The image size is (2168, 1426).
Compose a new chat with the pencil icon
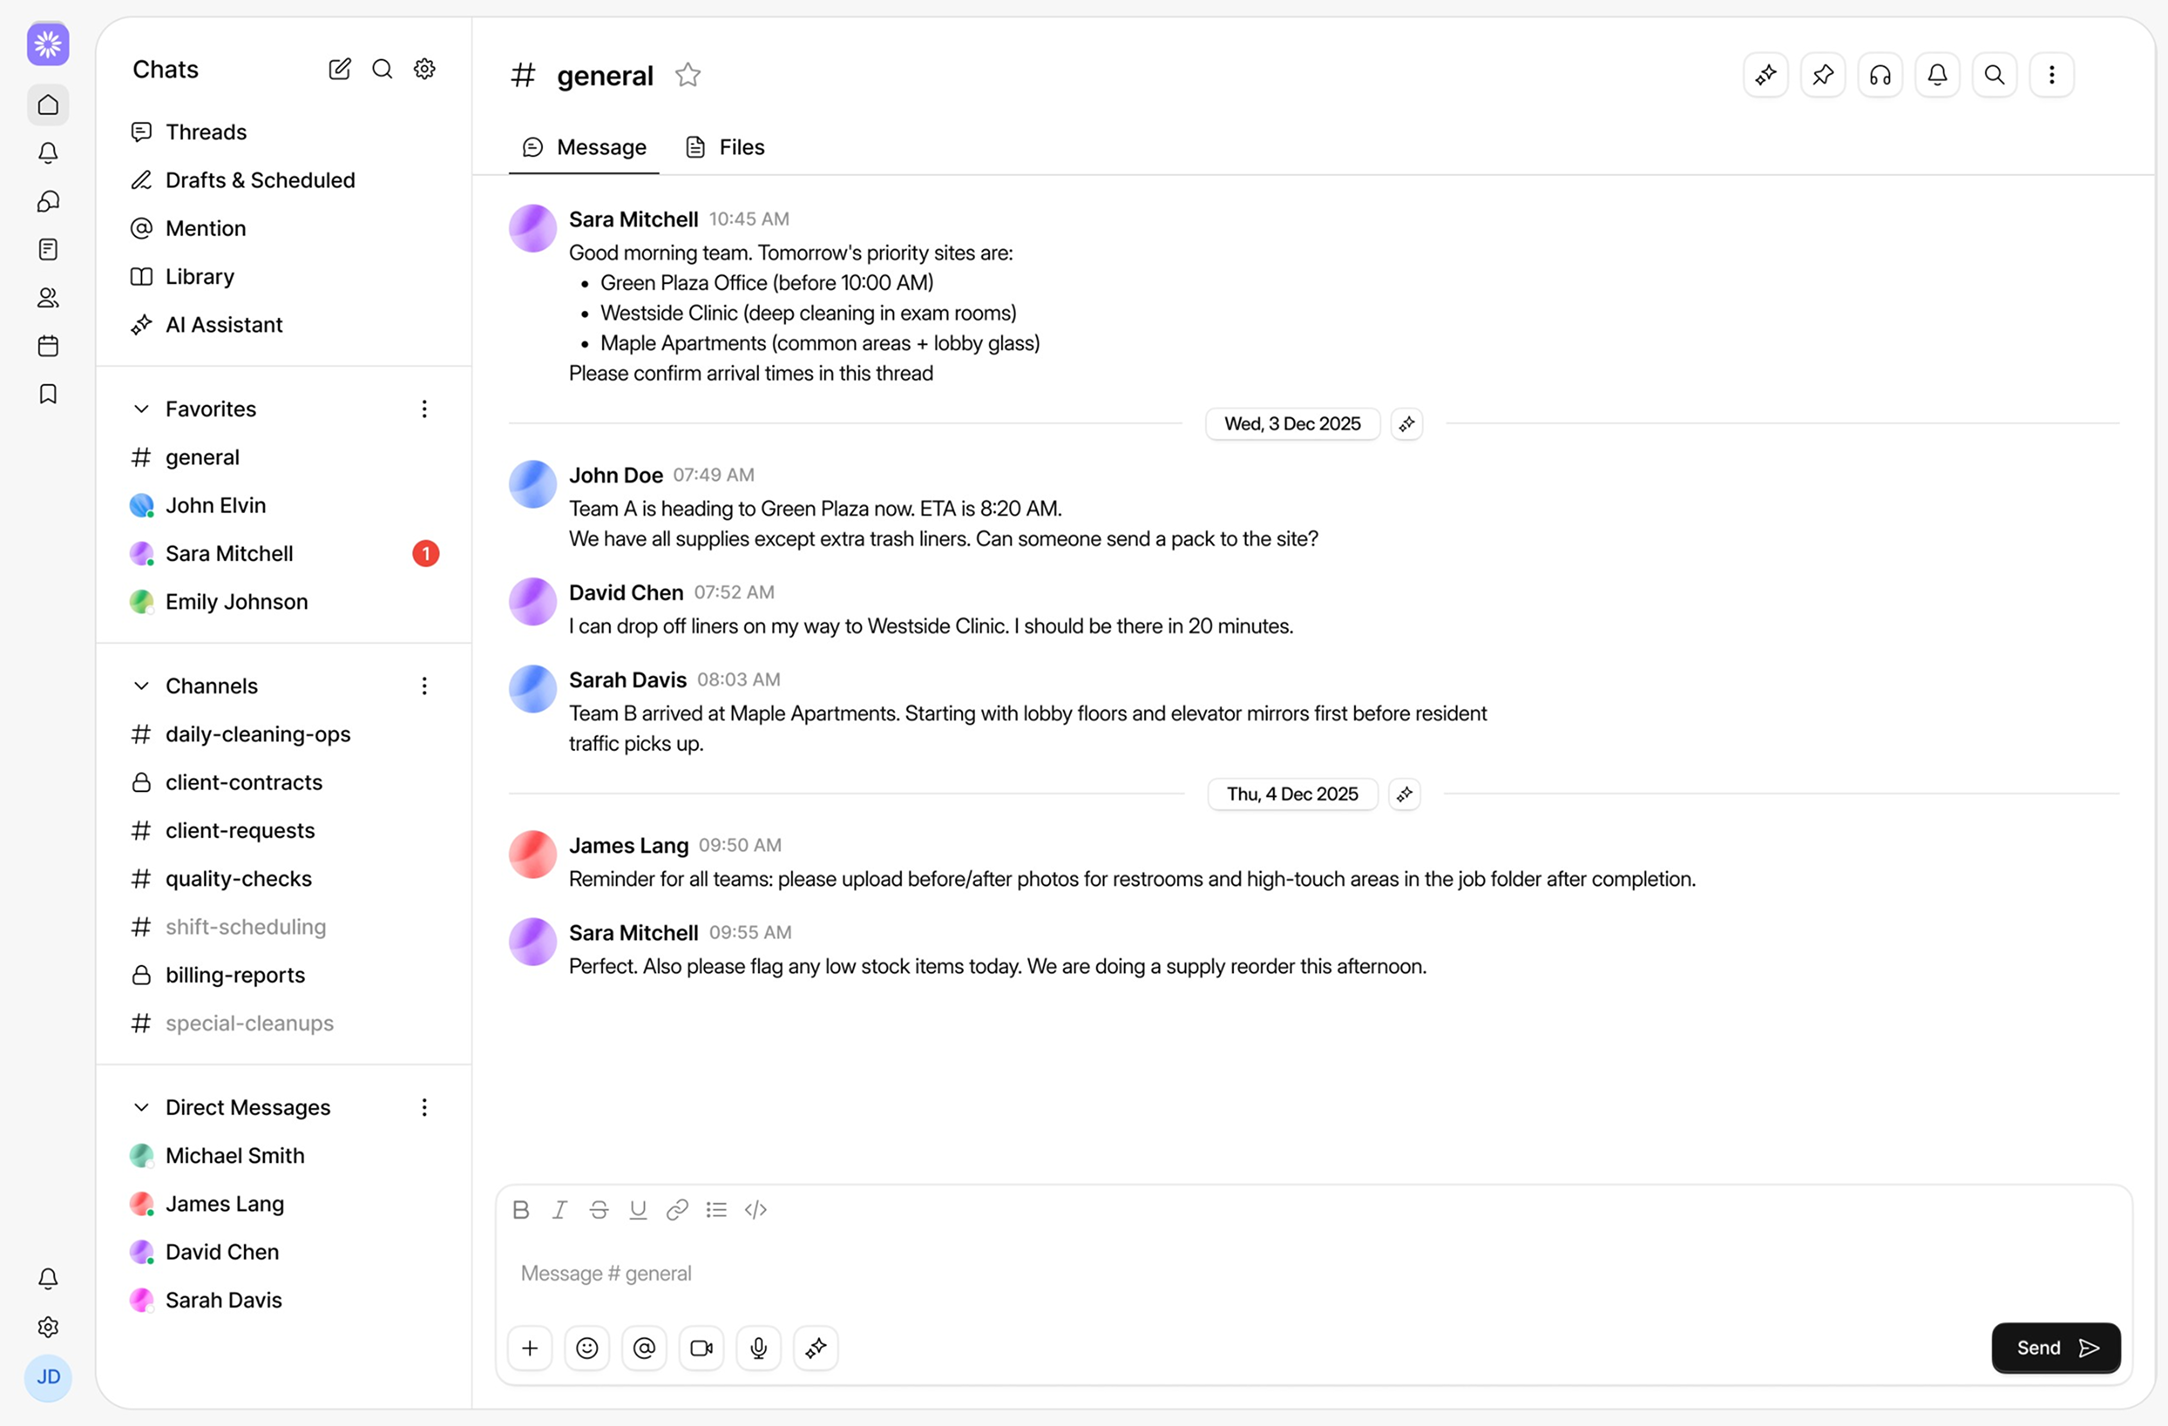point(339,69)
